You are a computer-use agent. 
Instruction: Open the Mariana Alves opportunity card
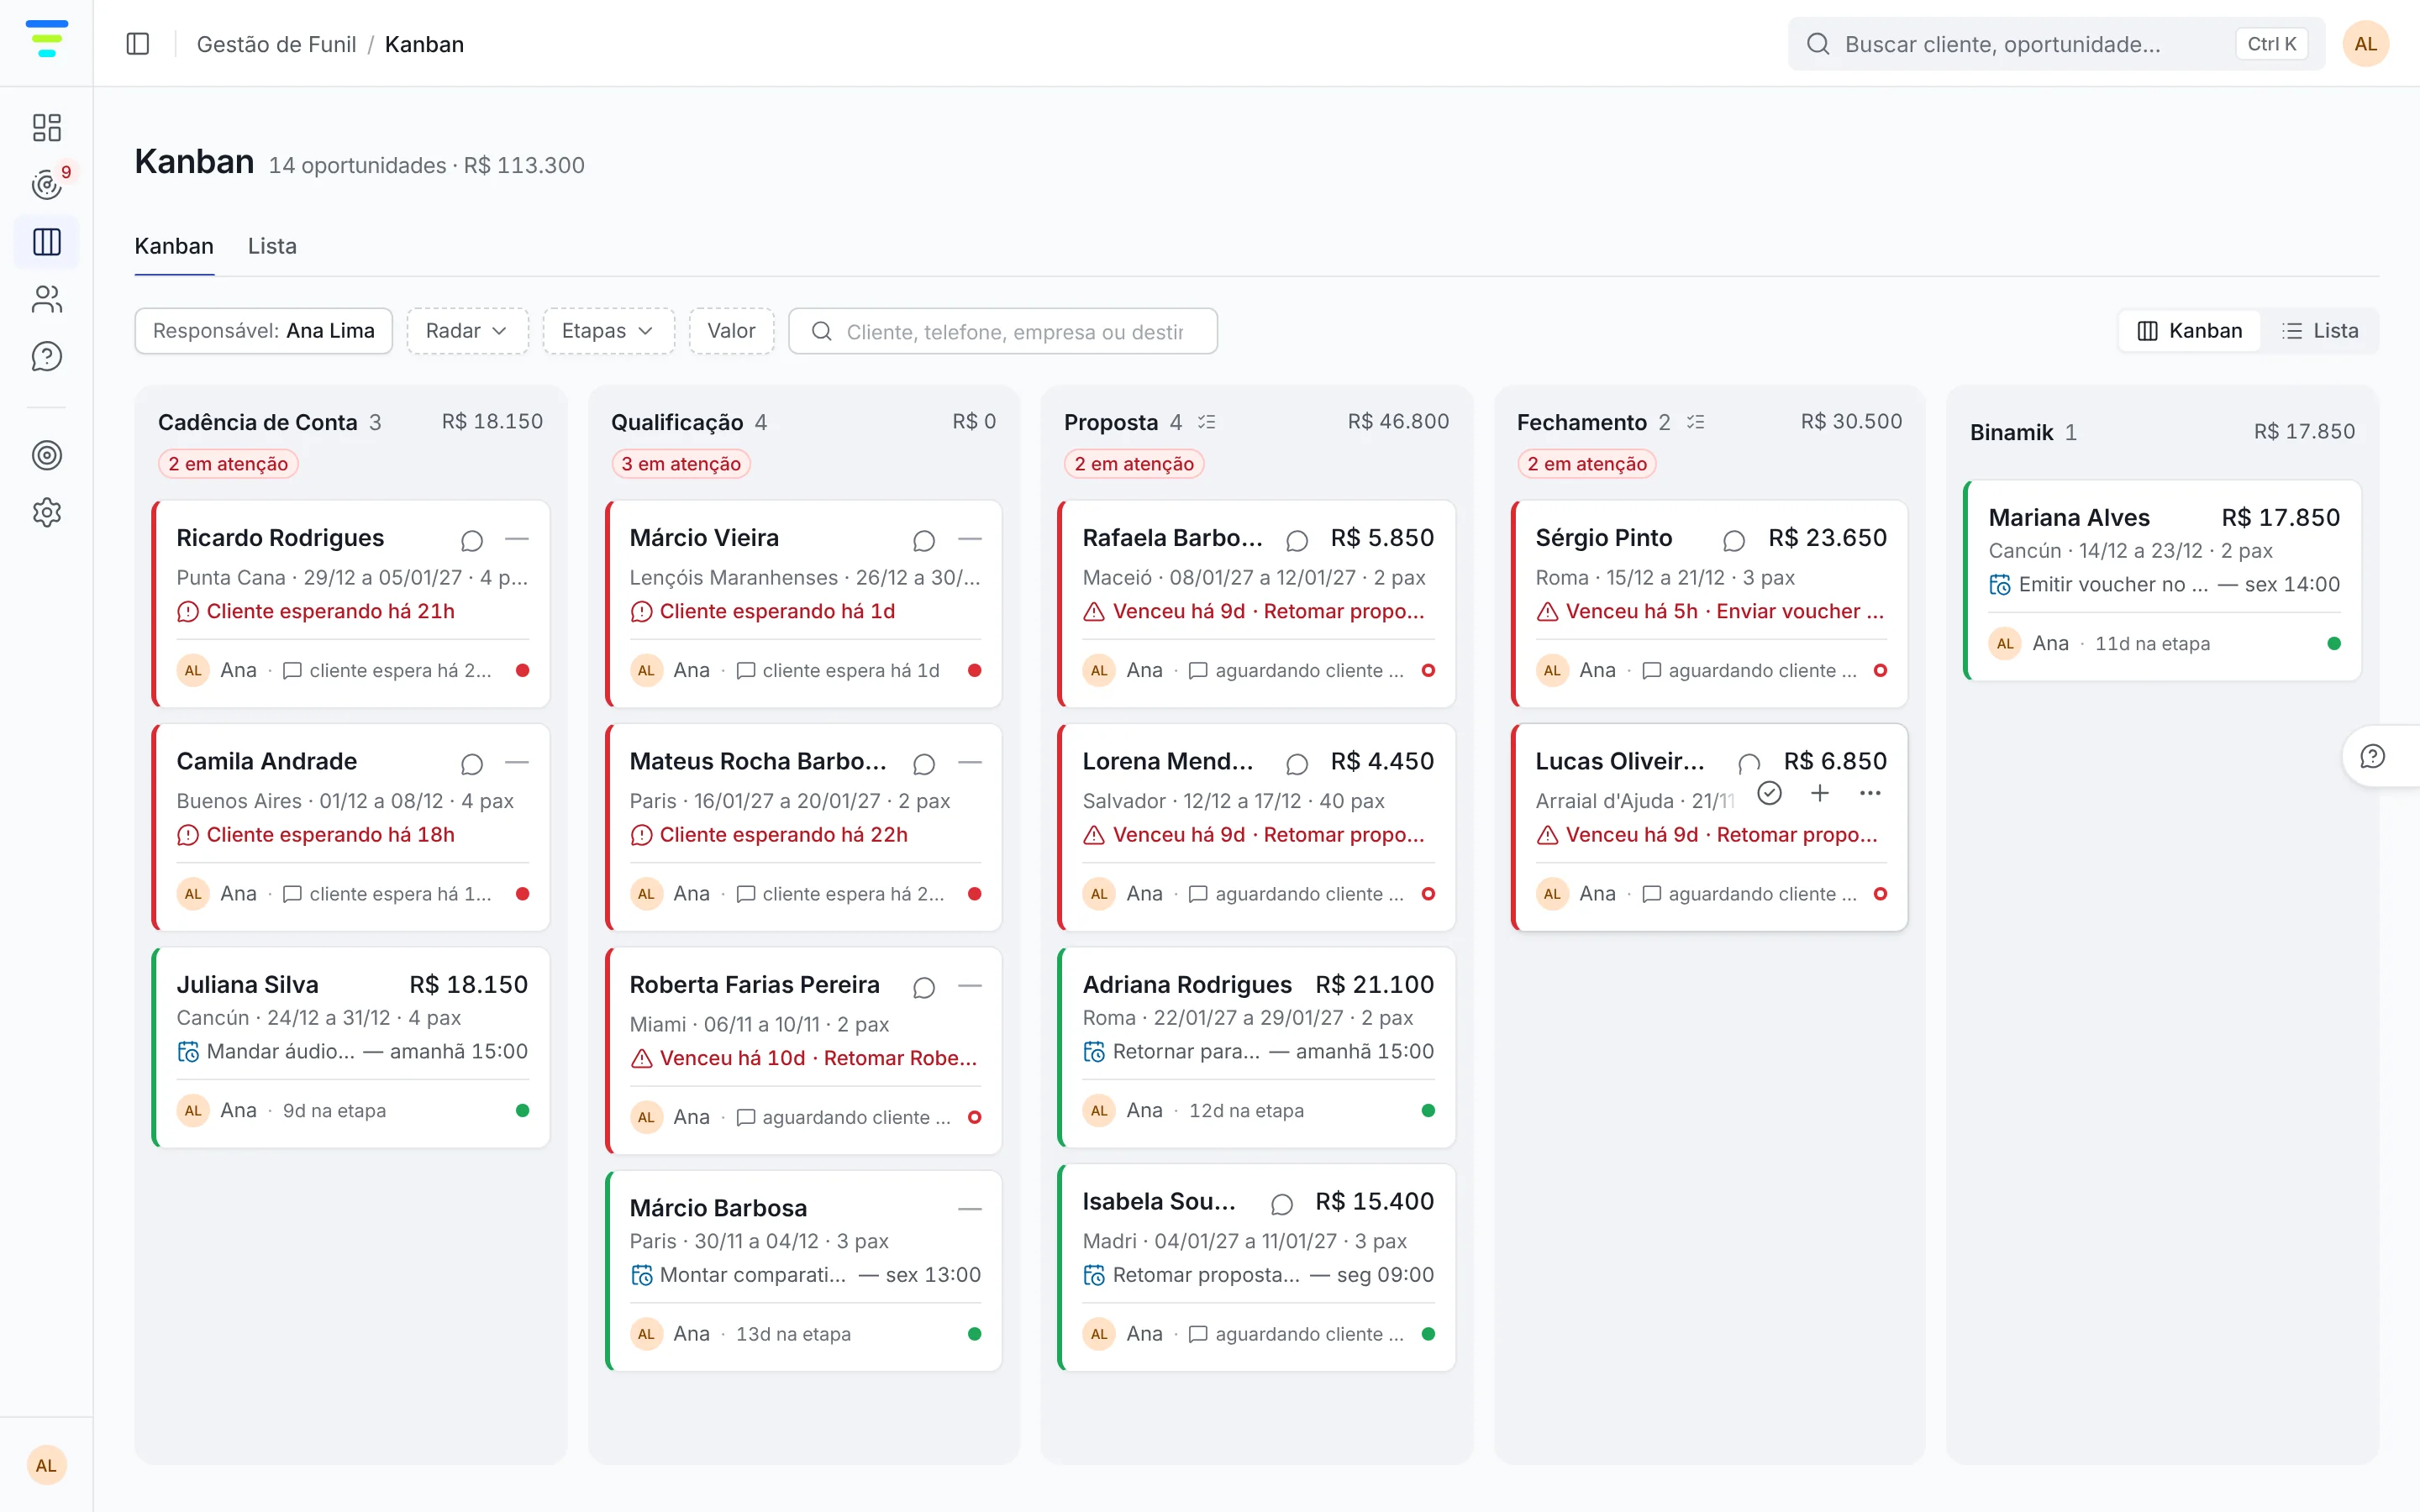click(2163, 580)
